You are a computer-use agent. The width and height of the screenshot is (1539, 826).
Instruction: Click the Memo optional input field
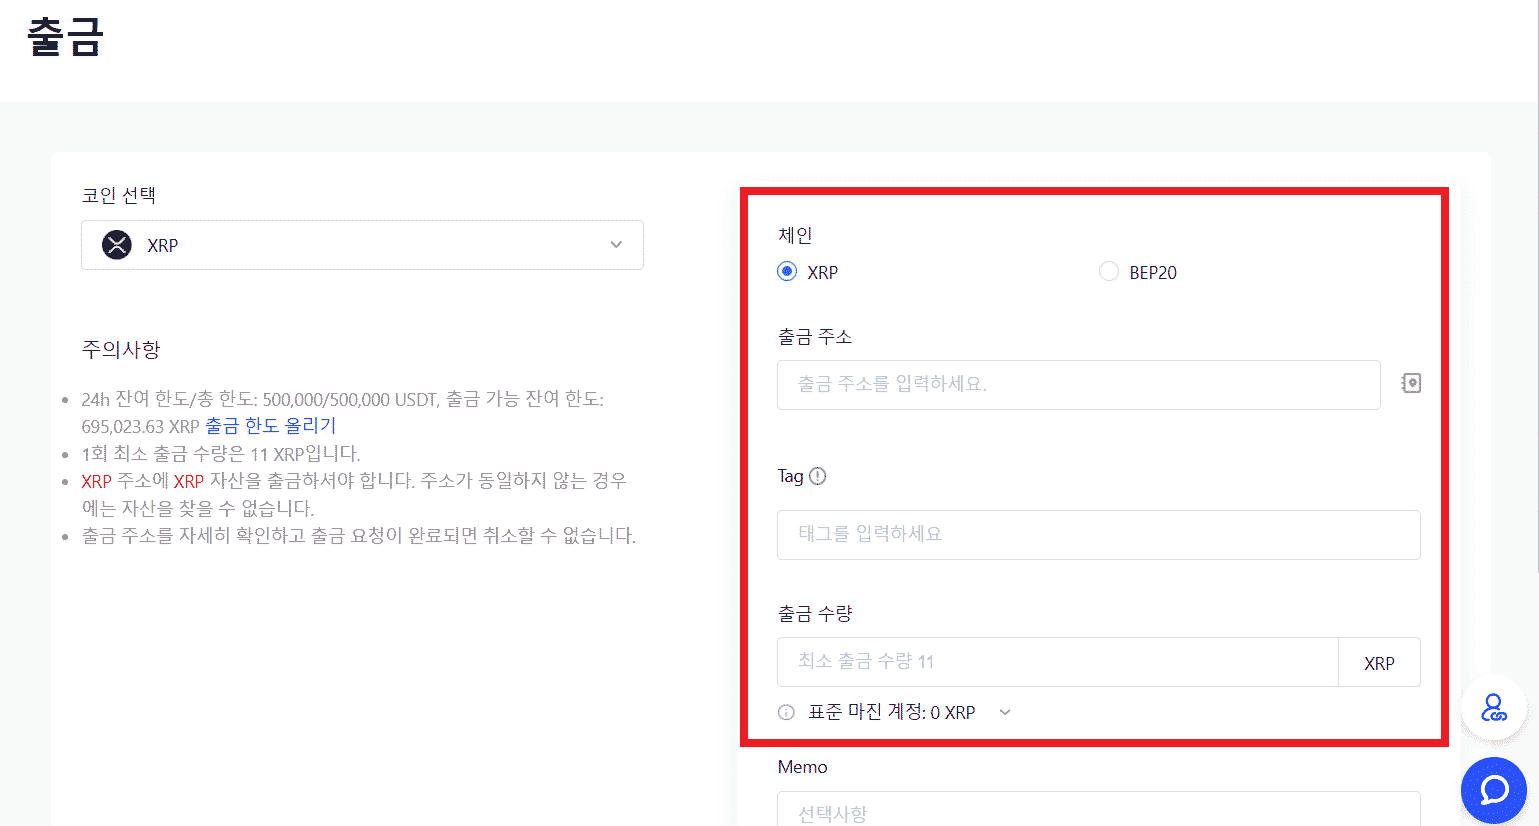pos(1098,810)
